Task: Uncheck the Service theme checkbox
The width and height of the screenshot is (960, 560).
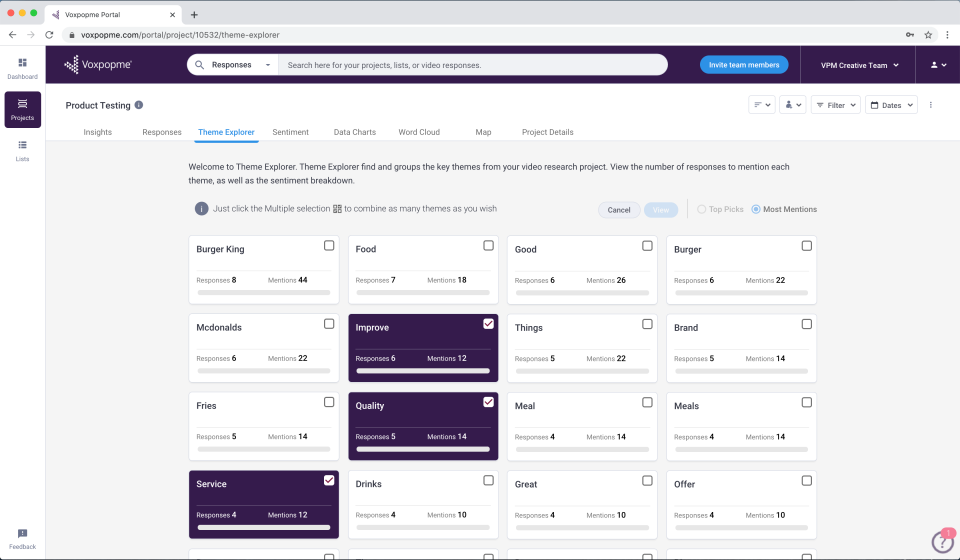Action: [329, 480]
